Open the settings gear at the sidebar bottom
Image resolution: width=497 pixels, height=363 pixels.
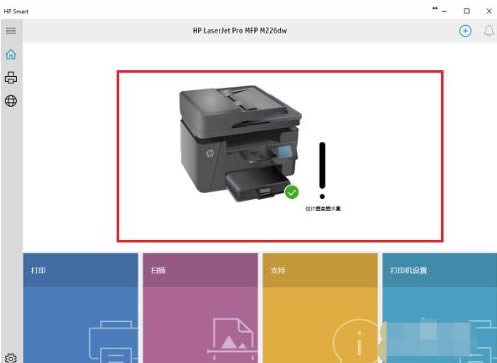pos(11,358)
